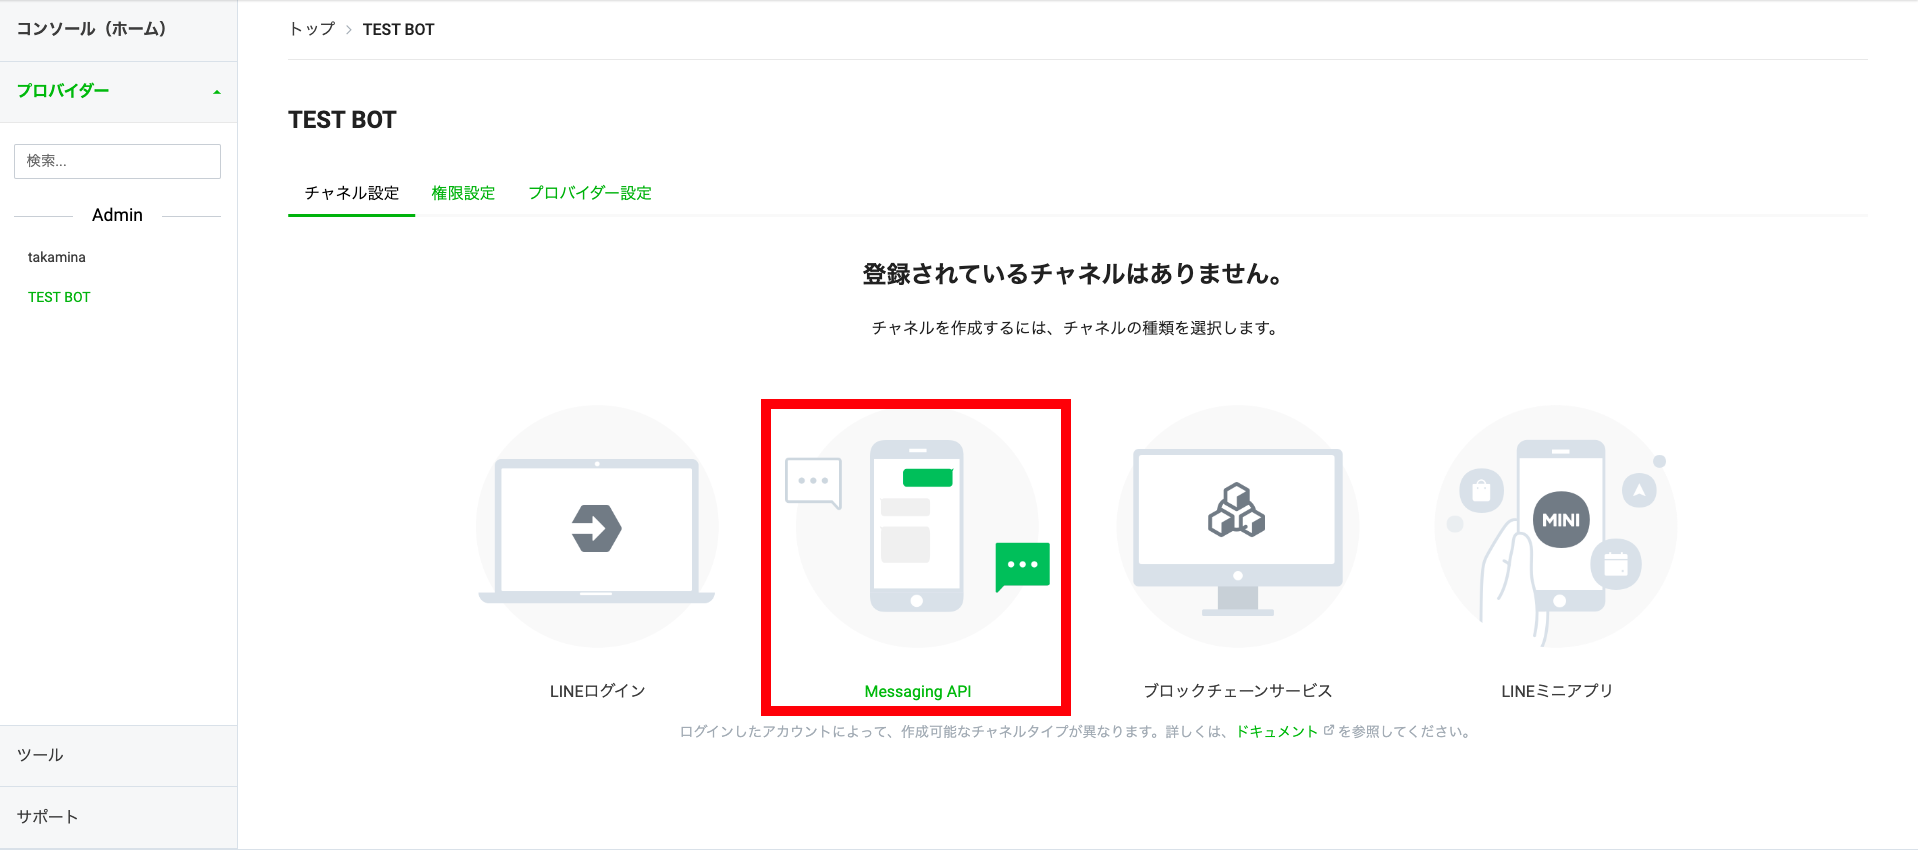The width and height of the screenshot is (1918, 850).
Task: Click the LINE Login laptop illustration
Action: 597,527
